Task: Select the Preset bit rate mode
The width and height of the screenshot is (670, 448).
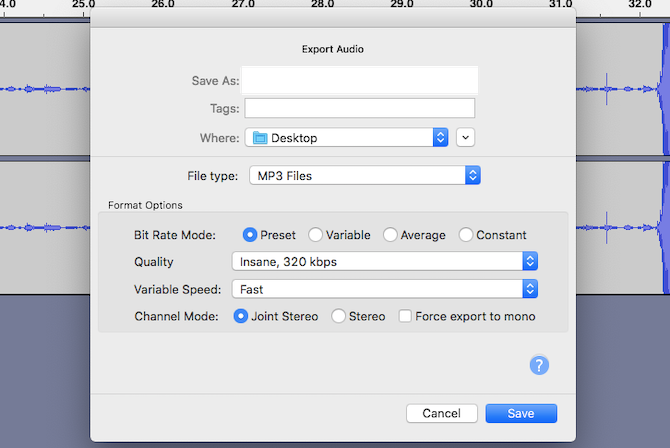Action: 251,235
